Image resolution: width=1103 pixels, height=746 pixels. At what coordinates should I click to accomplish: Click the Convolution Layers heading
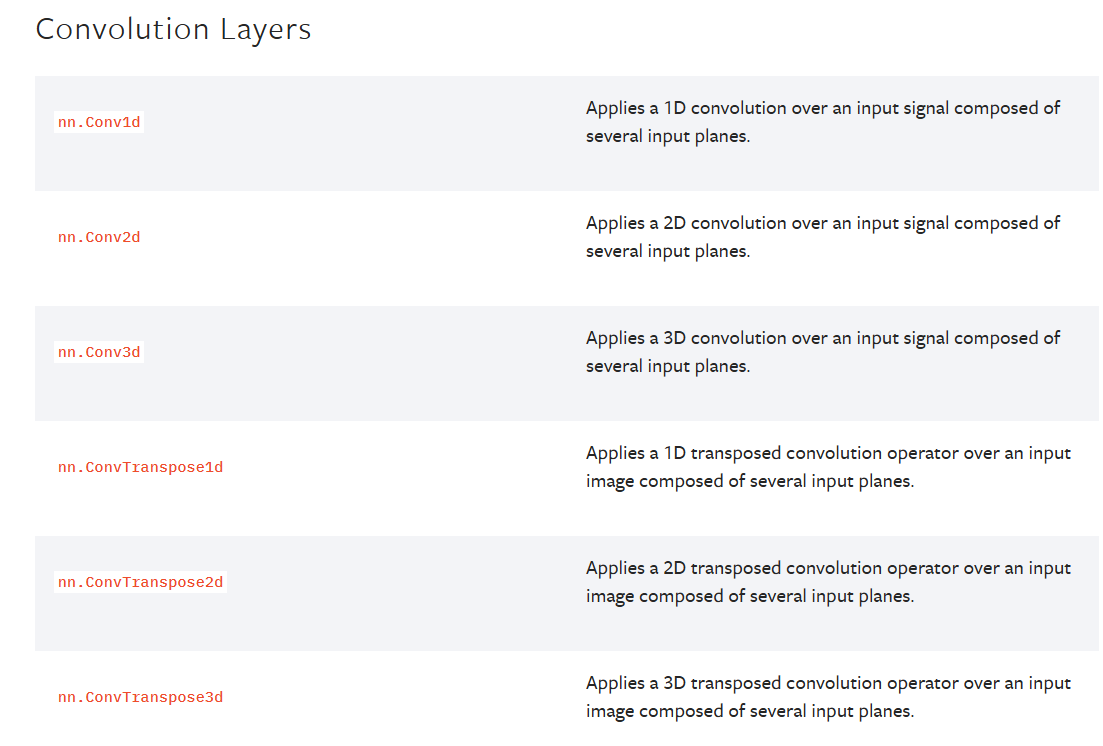(x=173, y=30)
